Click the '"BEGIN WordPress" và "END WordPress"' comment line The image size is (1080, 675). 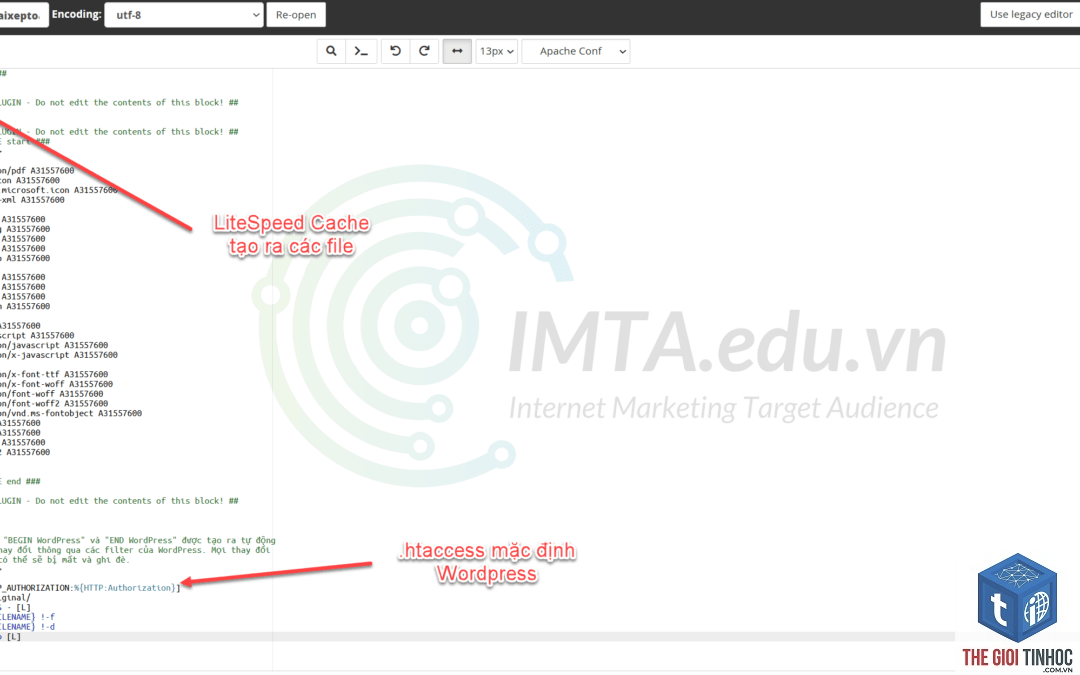[x=140, y=540]
